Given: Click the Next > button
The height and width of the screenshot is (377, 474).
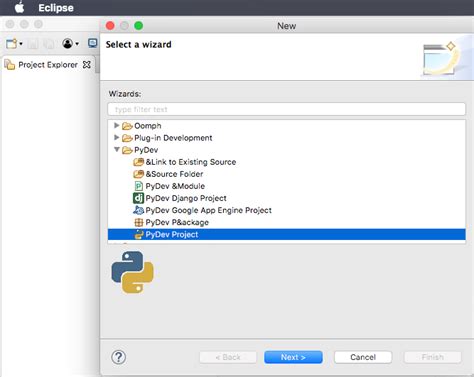Looking at the screenshot, I should coord(293,357).
